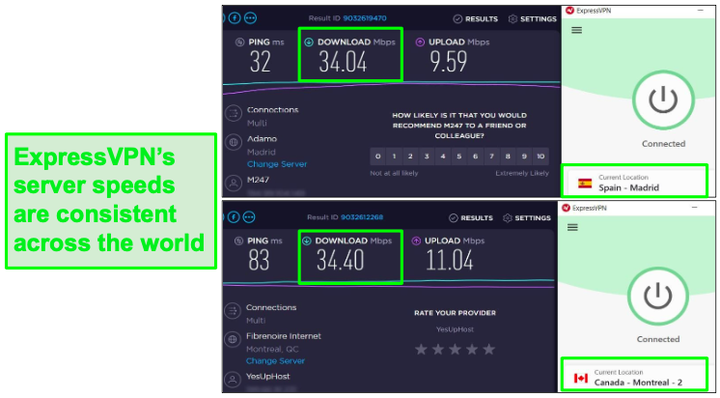
Task: Open the Spain - Madrid location selector
Action: click(635, 182)
